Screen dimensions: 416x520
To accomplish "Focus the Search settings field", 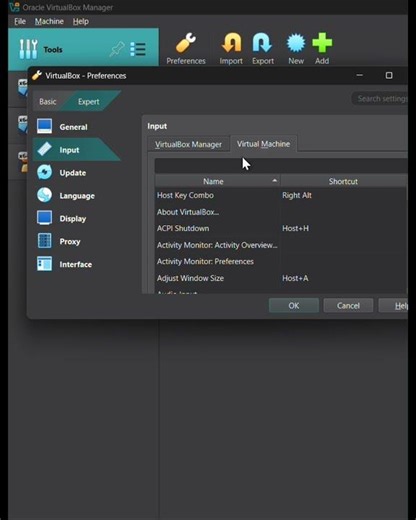I will (x=380, y=99).
